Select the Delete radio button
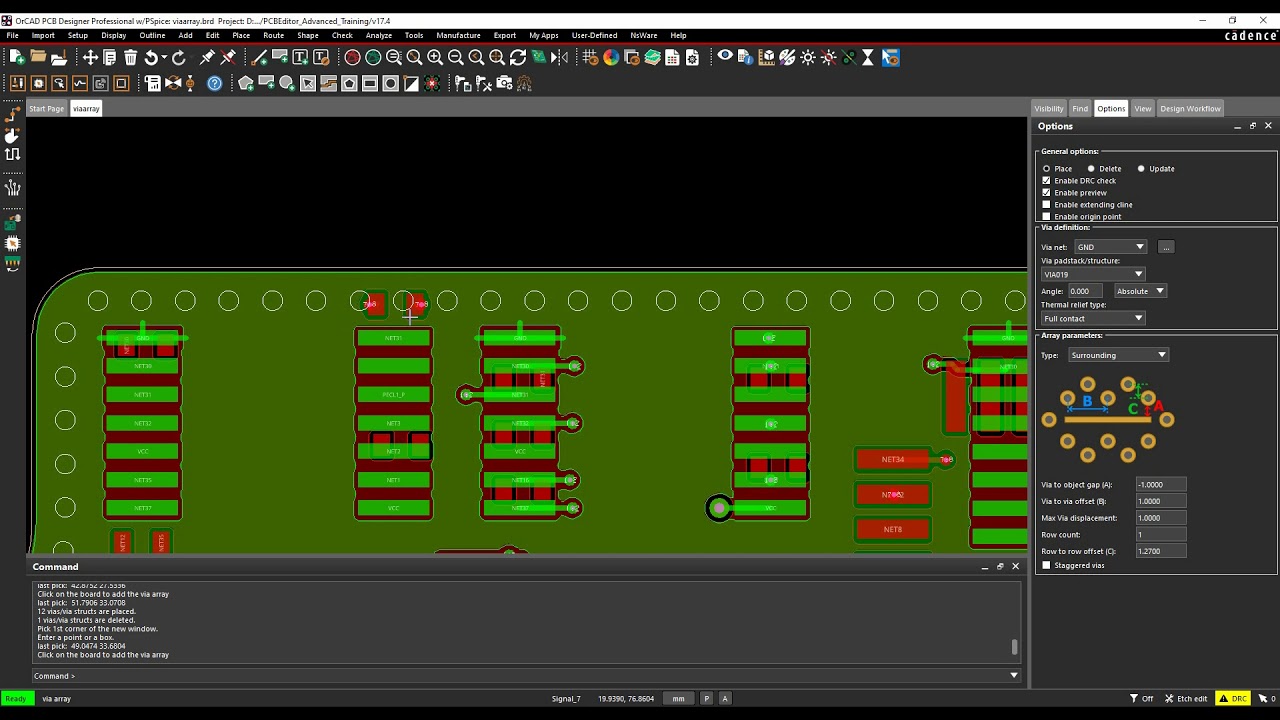Image resolution: width=1280 pixels, height=720 pixels. pyautogui.click(x=1091, y=169)
